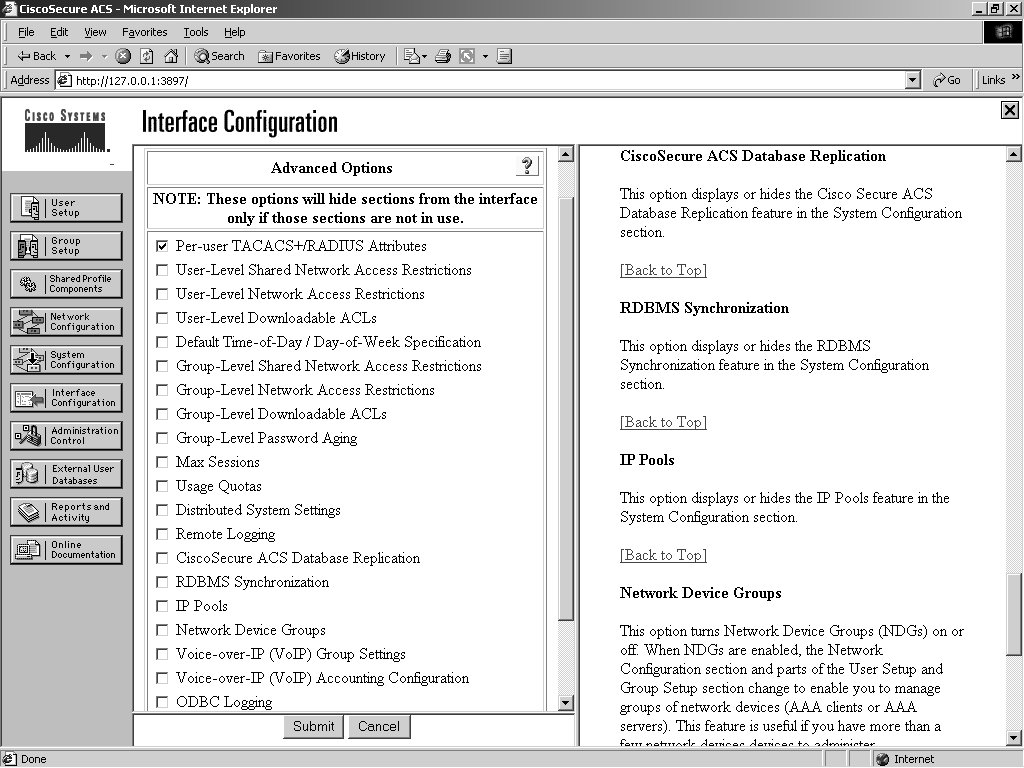Click the Back navigation arrow
This screenshot has width=1024, height=768.
pos(37,56)
